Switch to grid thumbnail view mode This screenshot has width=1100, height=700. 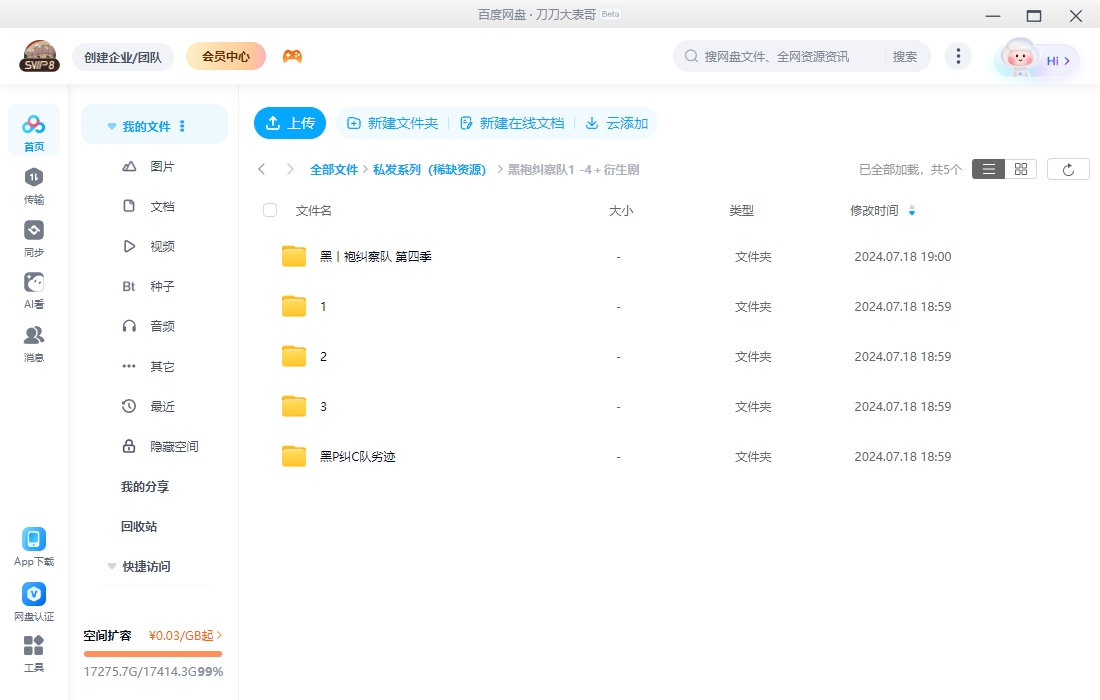pos(1021,169)
